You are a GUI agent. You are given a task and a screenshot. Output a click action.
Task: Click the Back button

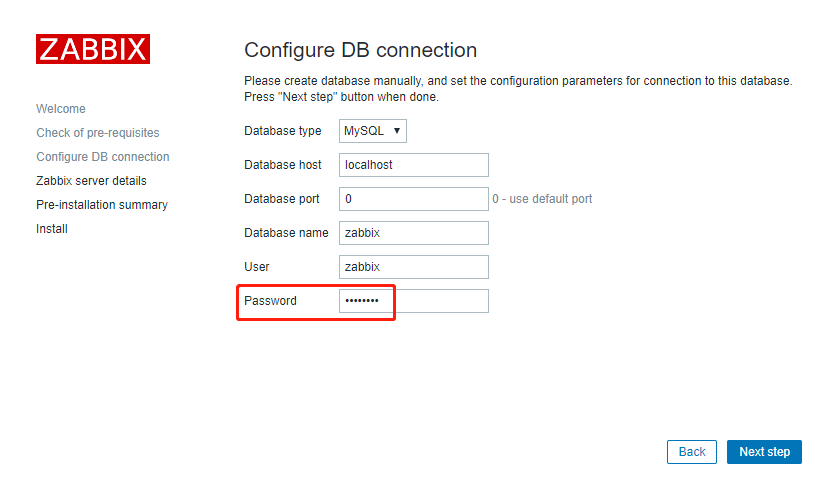(692, 452)
